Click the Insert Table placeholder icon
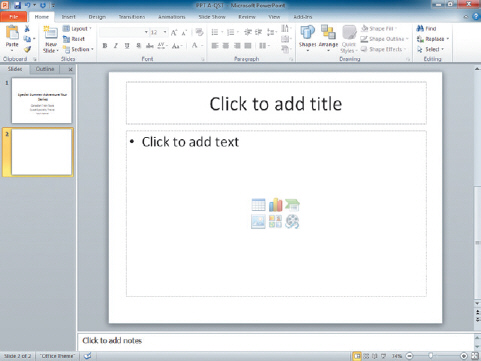 pos(258,205)
